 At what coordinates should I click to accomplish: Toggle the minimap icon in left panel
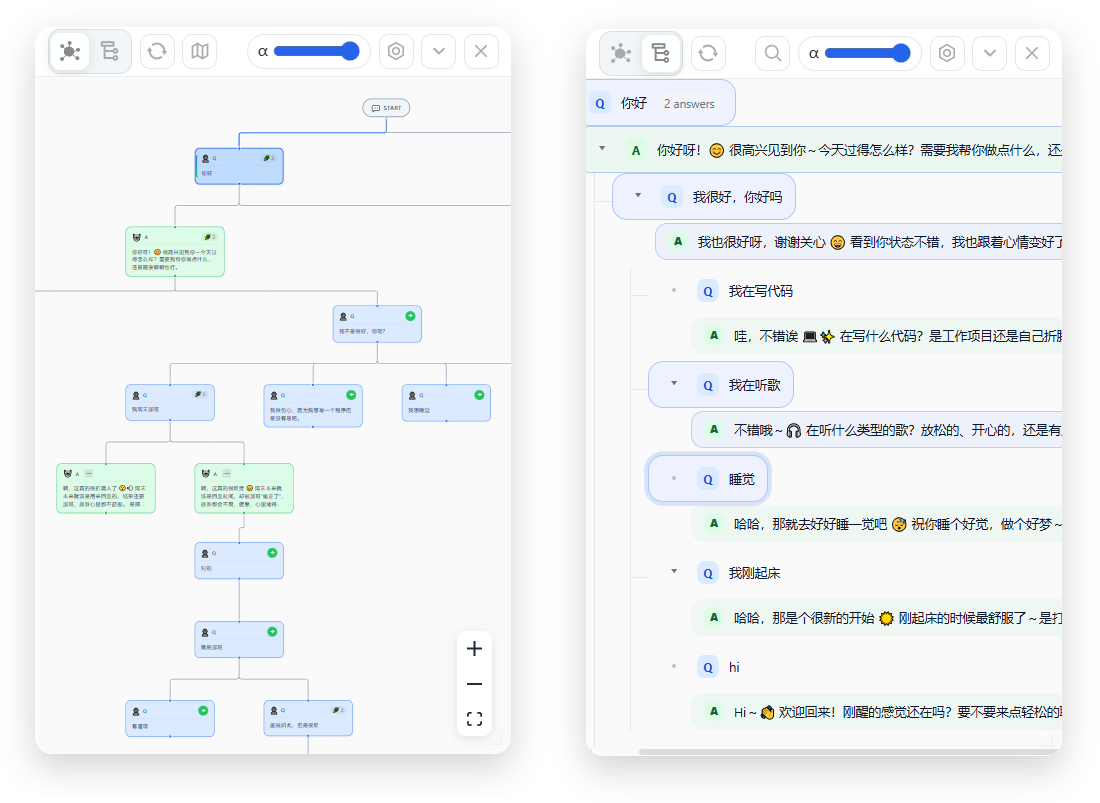pos(200,51)
